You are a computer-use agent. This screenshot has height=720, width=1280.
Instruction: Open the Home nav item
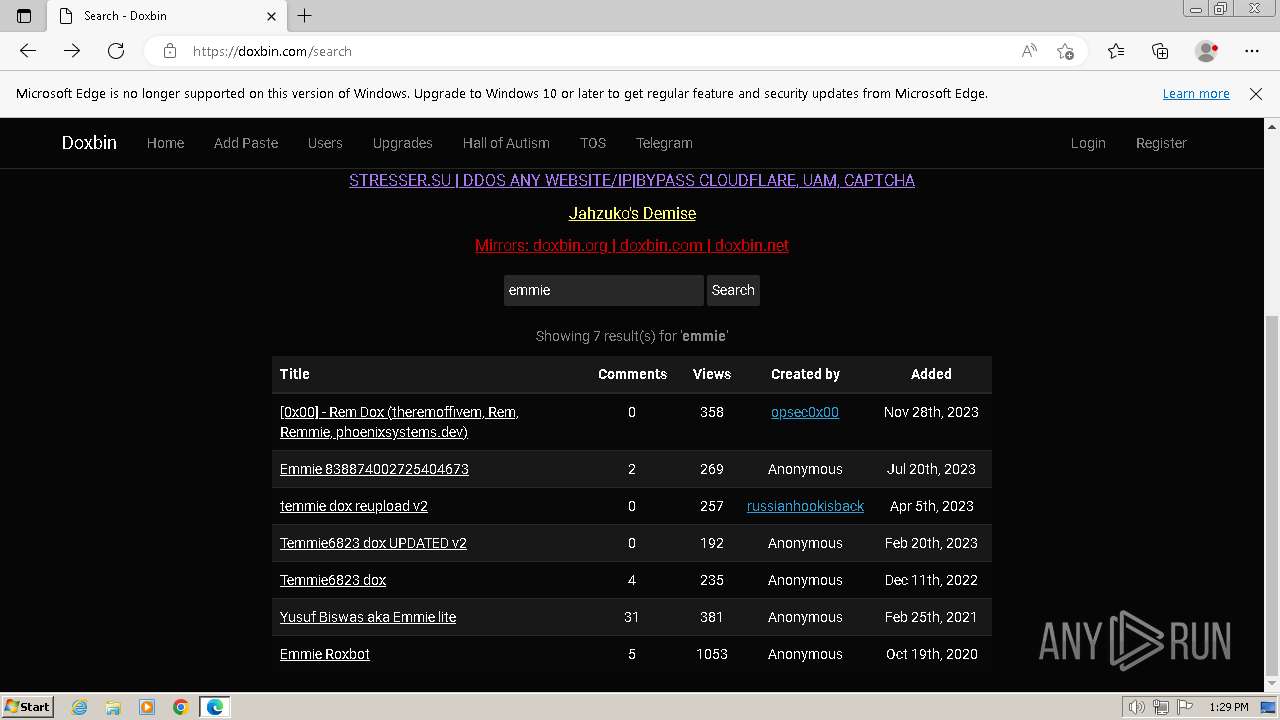point(165,143)
